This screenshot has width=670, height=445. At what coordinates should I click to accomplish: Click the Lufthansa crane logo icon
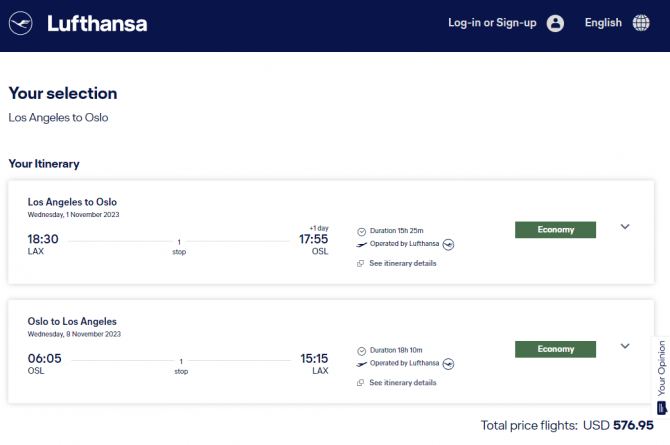coord(21,23)
